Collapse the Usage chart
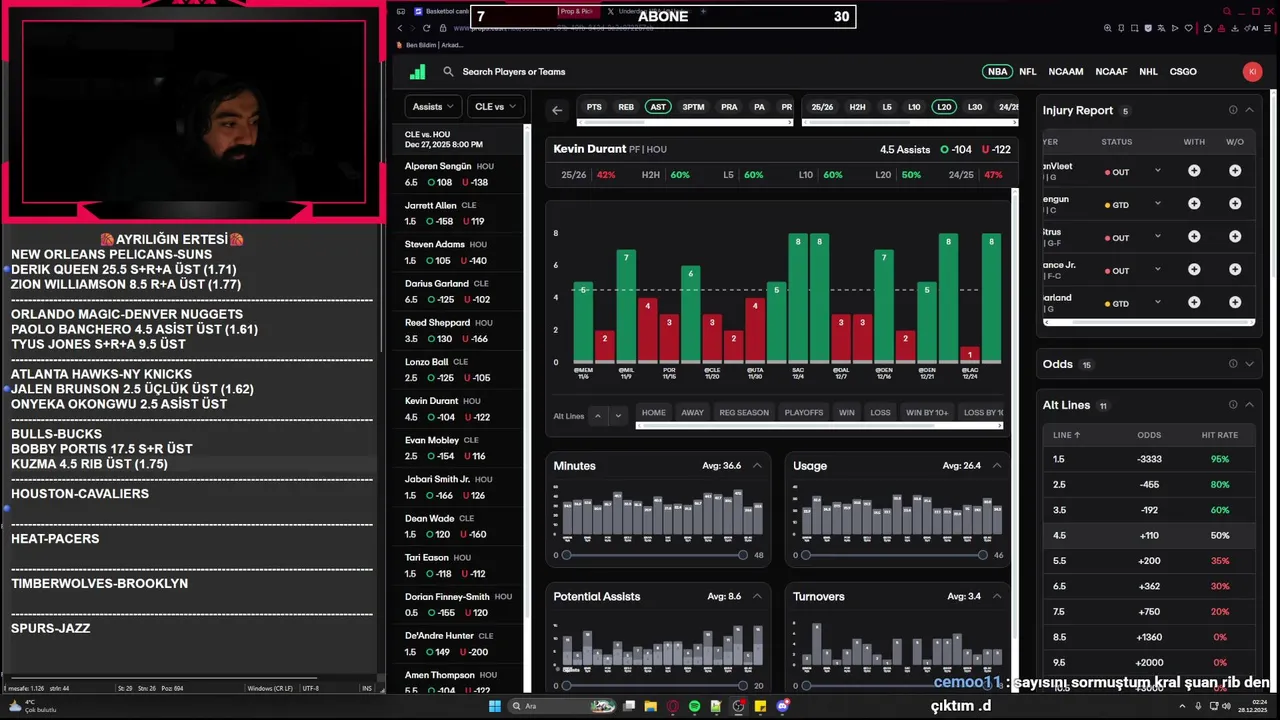The image size is (1280, 720). pos(997,466)
